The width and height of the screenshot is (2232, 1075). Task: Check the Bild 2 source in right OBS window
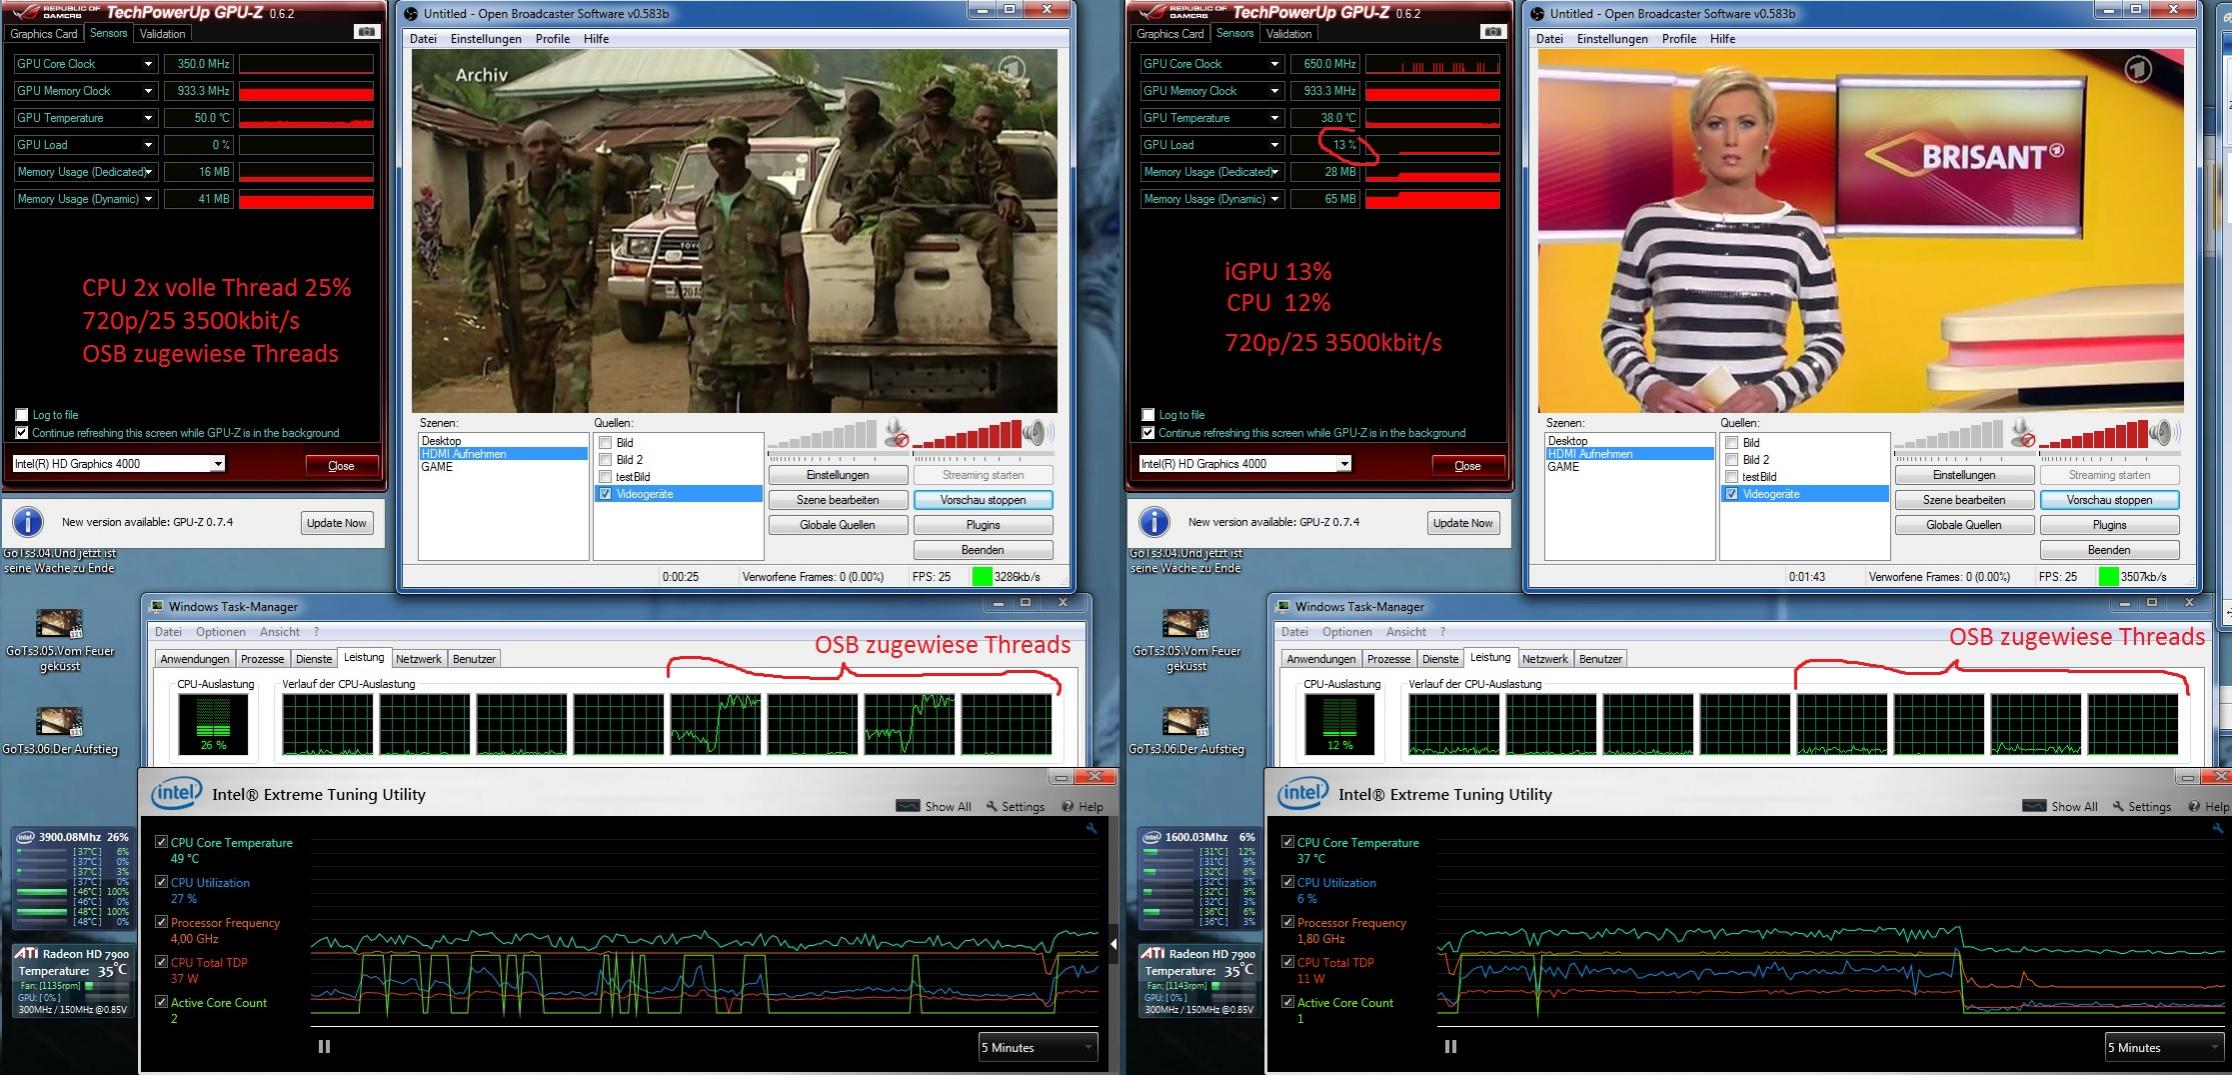point(1731,459)
